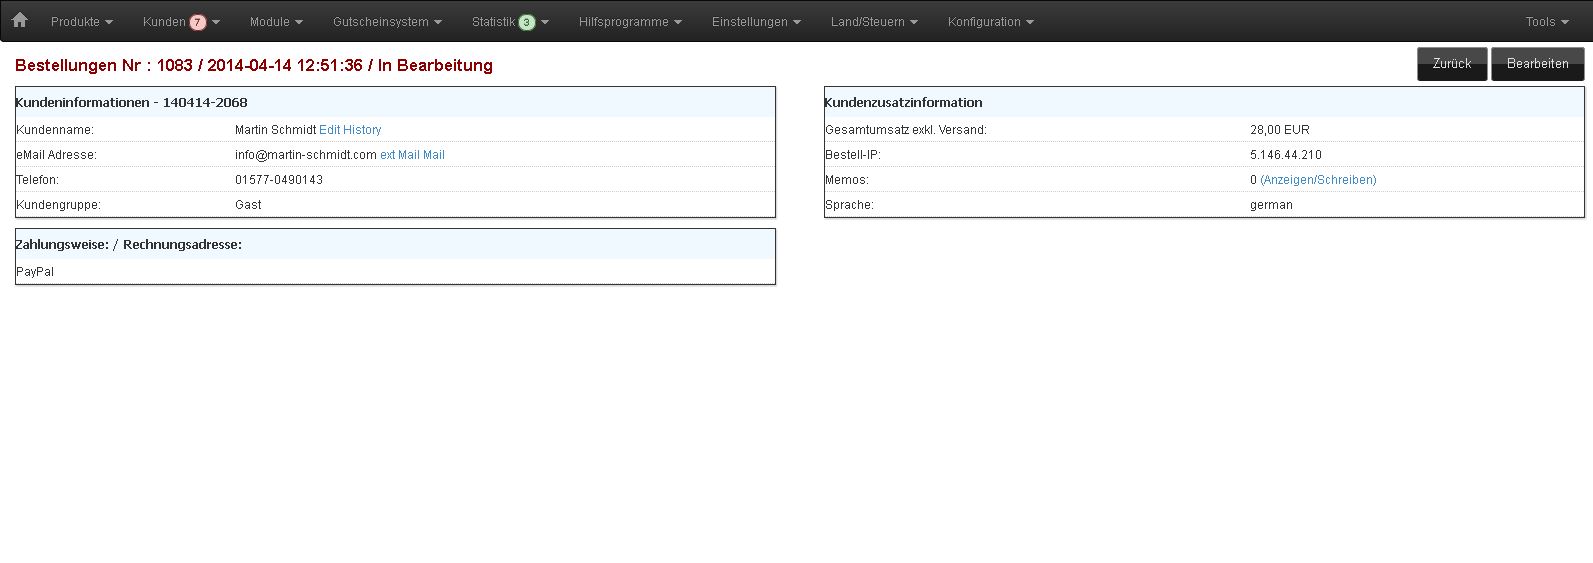Screen dimensions: 1593x563
Task: Expand the Land/Steuern menu
Action: pos(874,22)
